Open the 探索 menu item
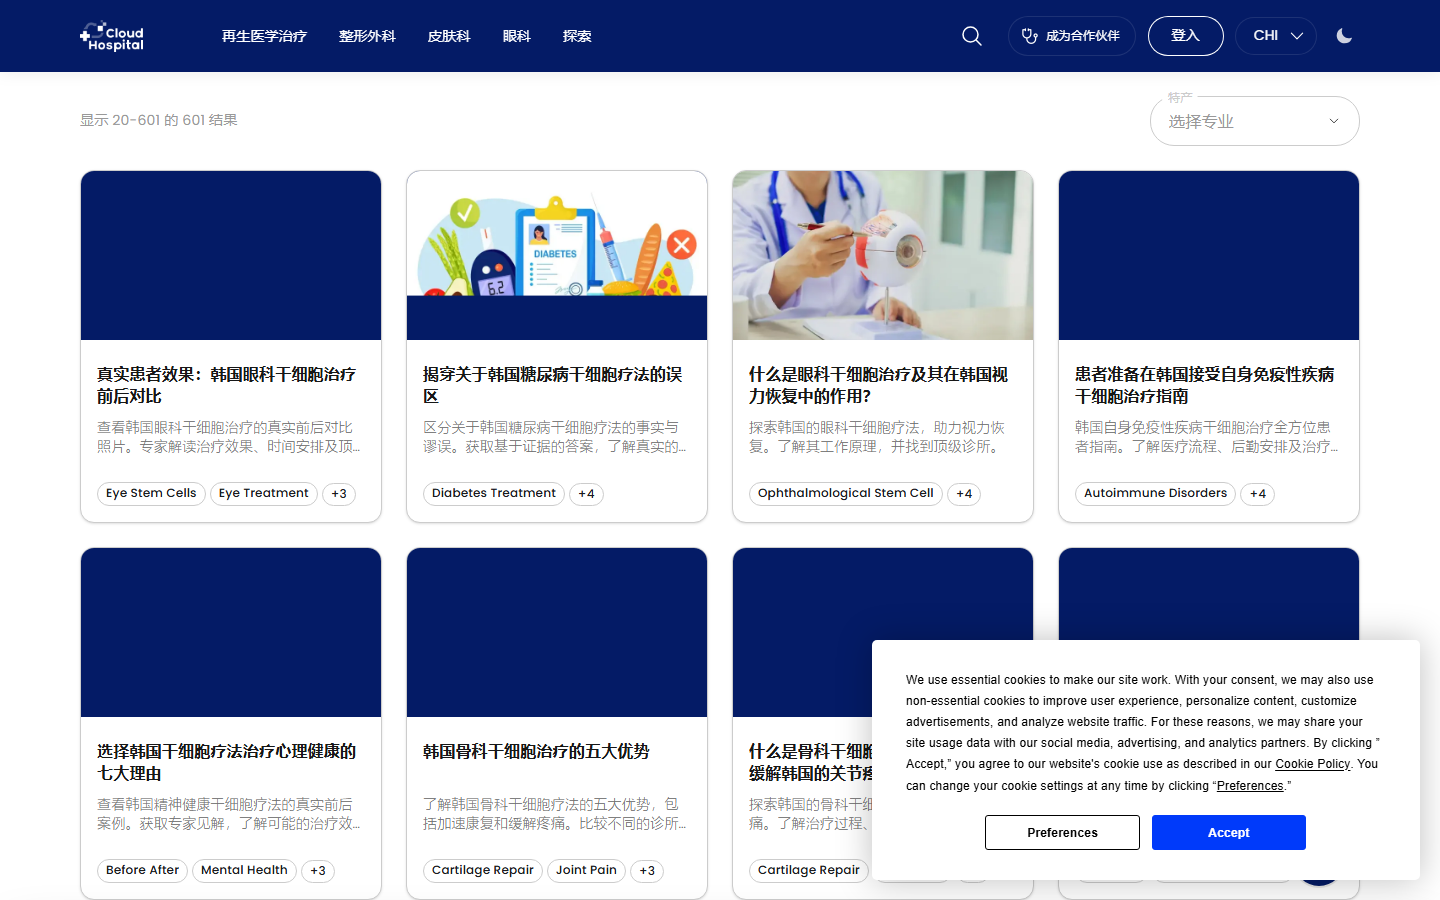 pos(577,36)
